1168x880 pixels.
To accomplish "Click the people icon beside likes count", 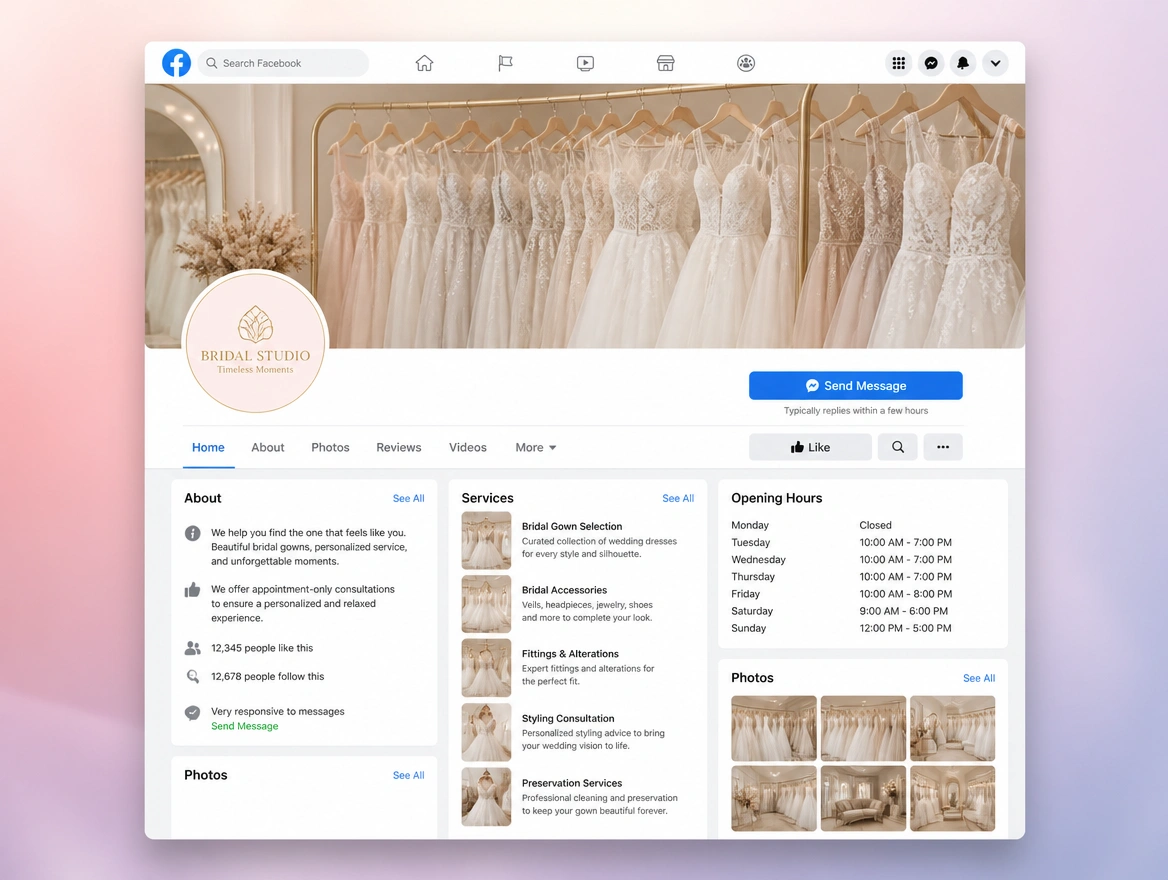I will (x=192, y=648).
